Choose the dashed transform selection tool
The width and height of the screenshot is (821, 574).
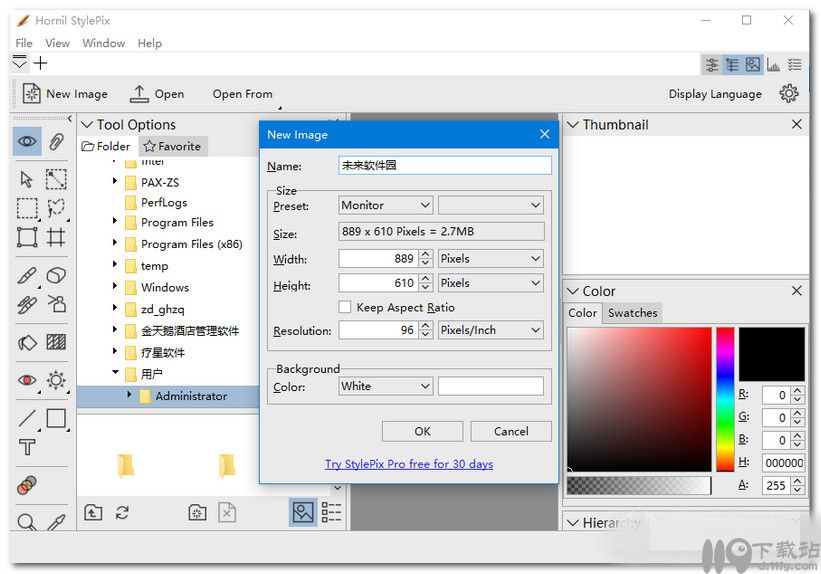56,179
